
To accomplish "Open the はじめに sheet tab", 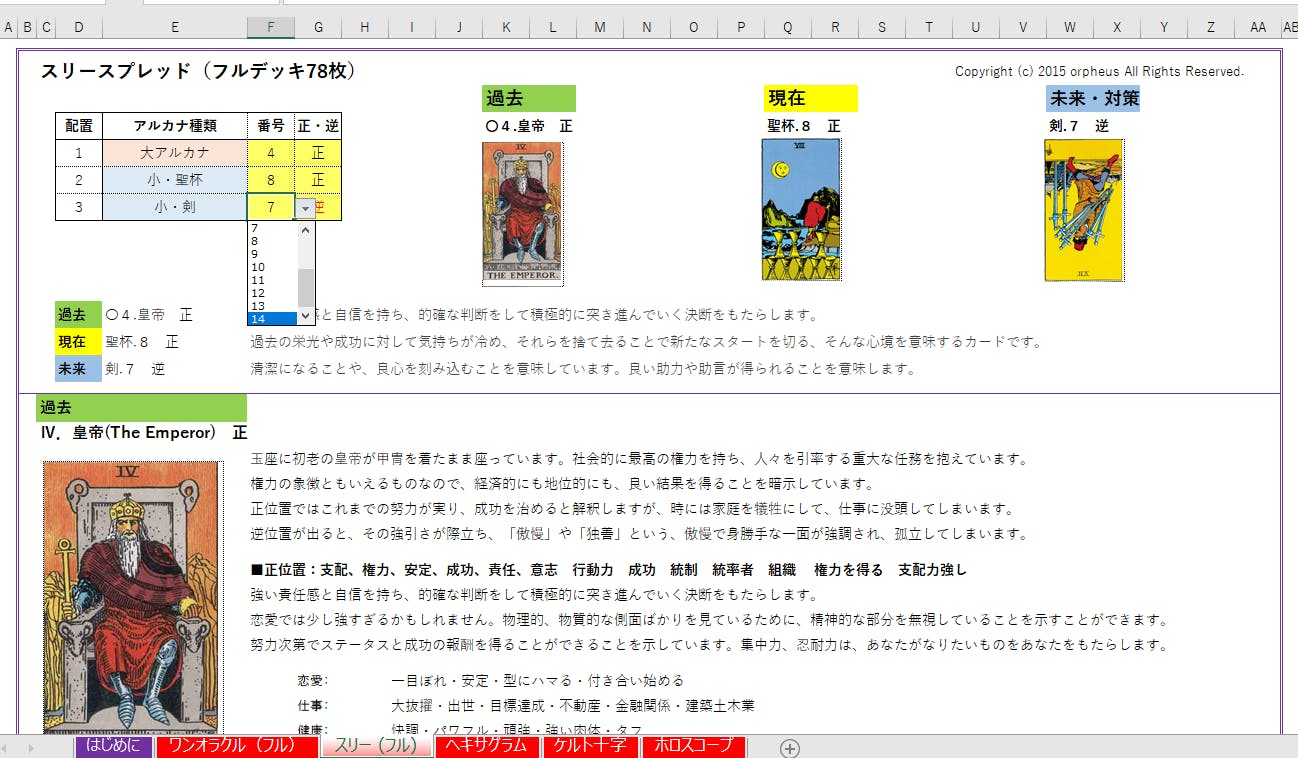I will pos(114,746).
